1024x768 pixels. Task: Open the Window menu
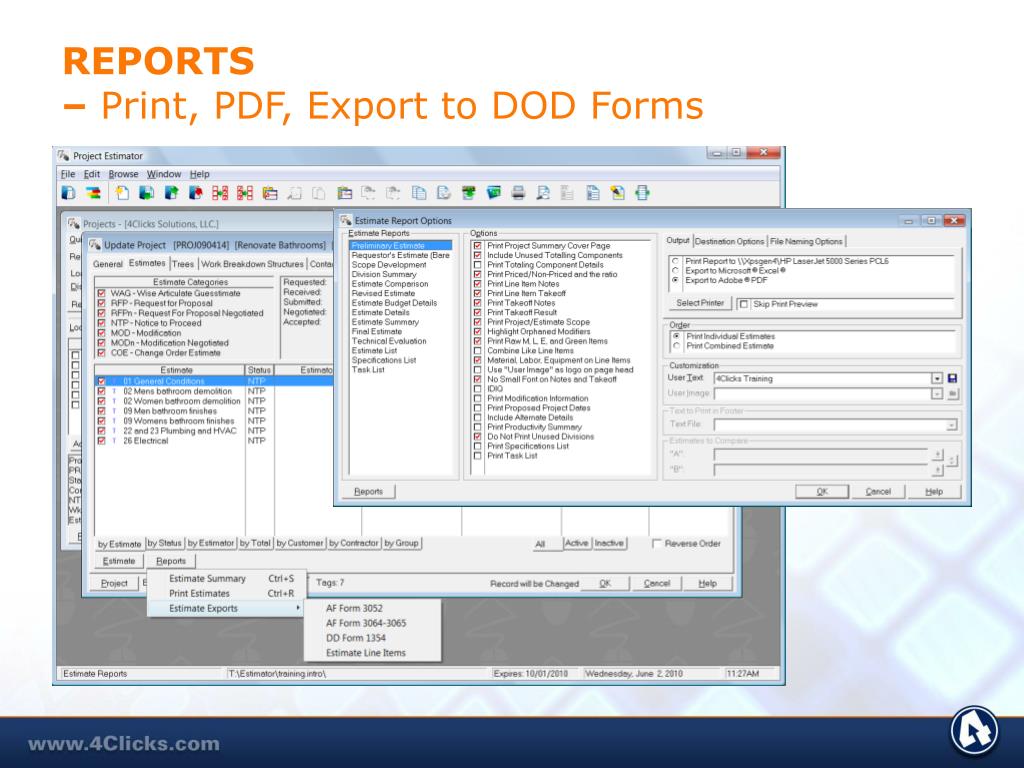coord(164,174)
